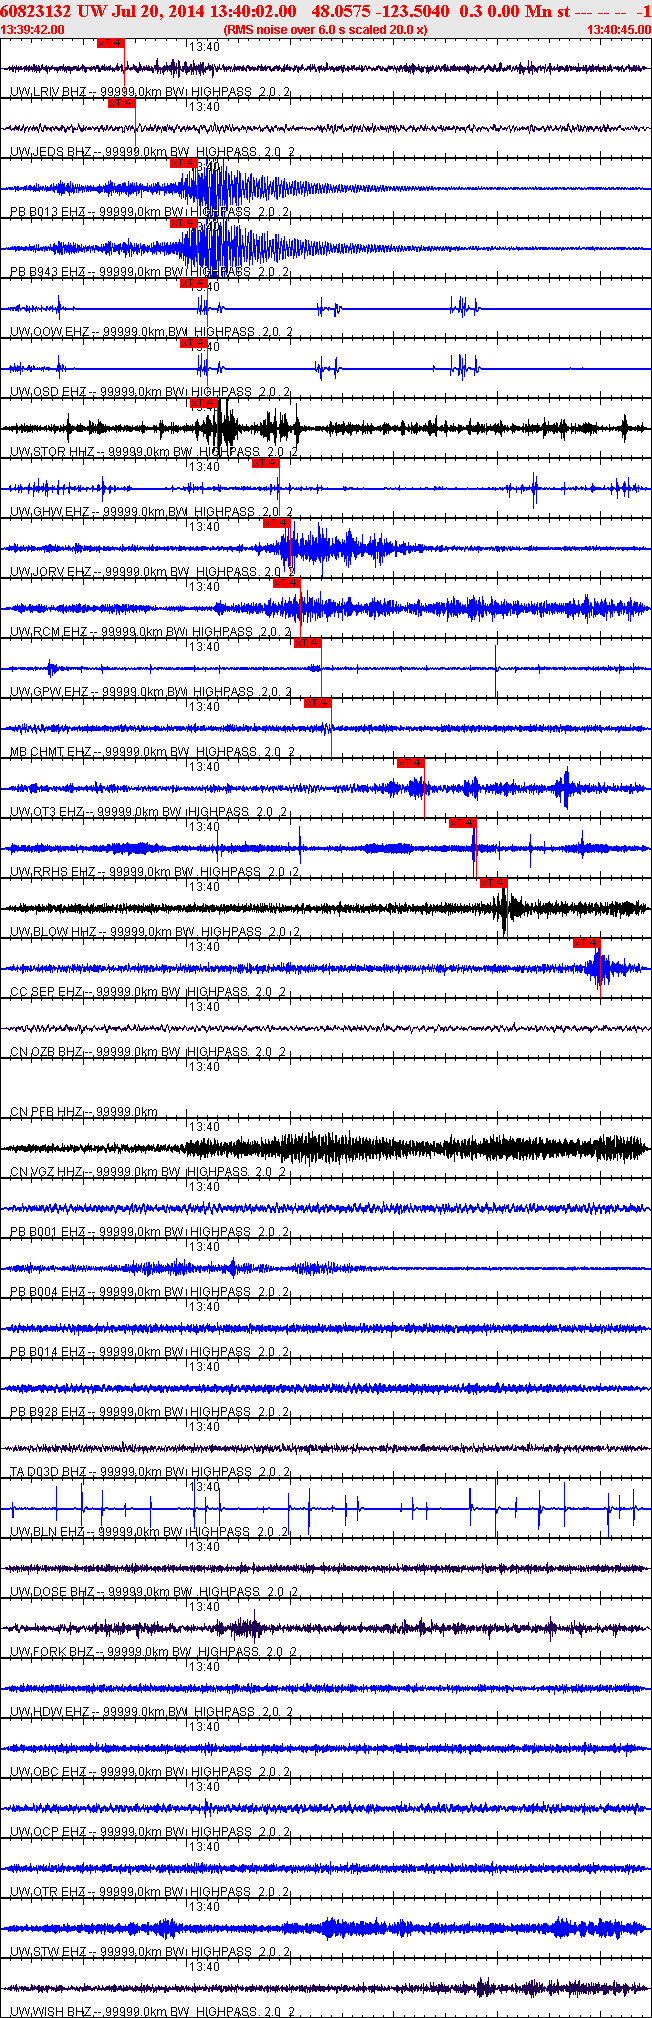Viewport: 652px width, 2018px height.
Task: Click the arrival pick flag on UW.STOR HHZ
Action: pos(203,403)
